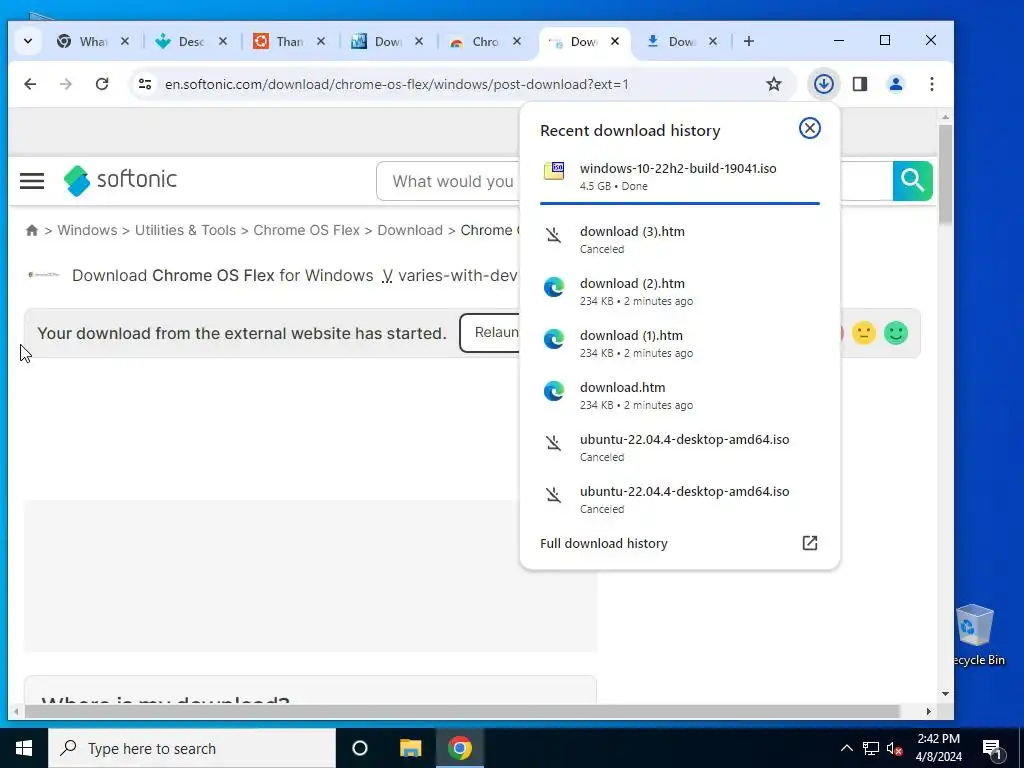Select download (3).htm entry
This screenshot has height=768, width=1024.
(x=679, y=239)
